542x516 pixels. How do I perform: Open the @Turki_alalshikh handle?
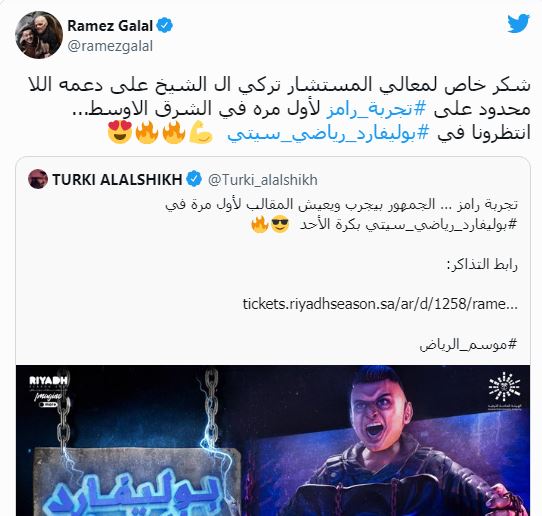click(263, 180)
